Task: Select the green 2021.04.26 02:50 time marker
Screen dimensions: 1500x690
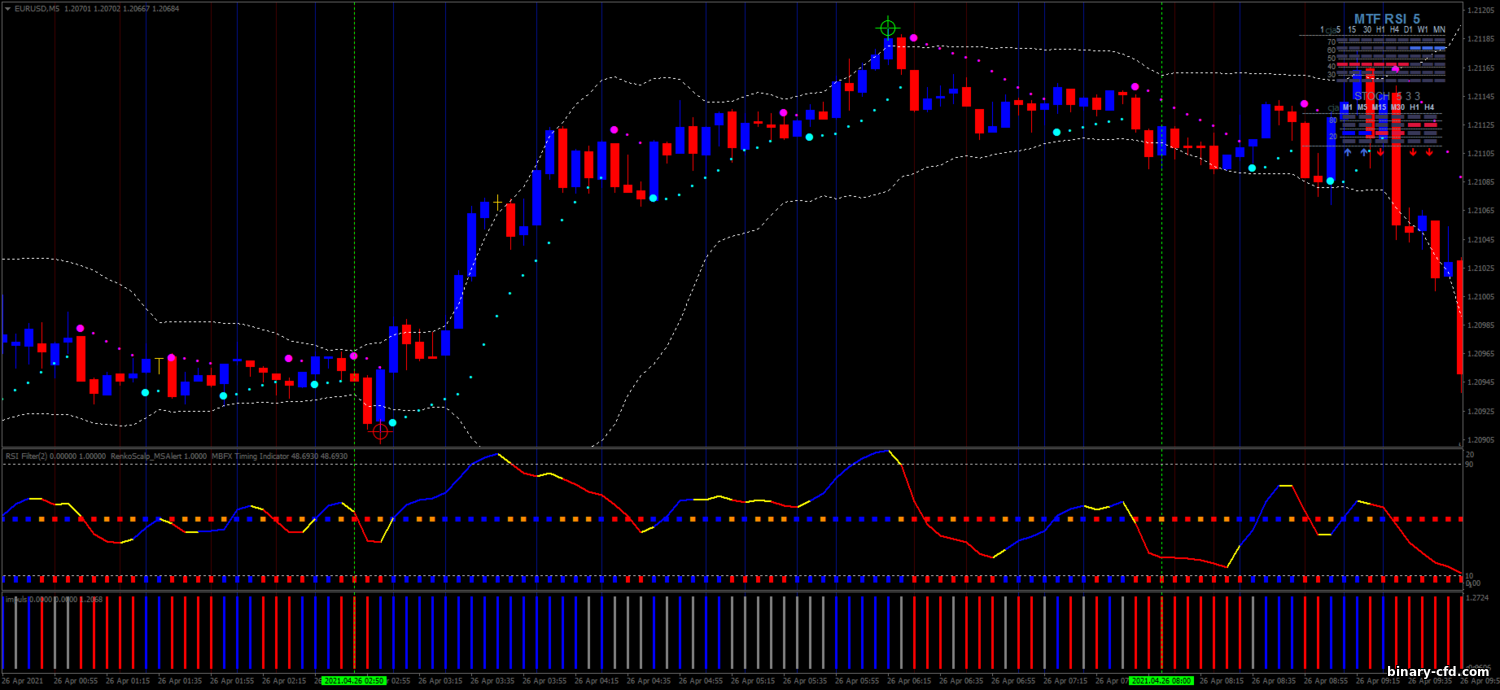Action: pyautogui.click(x=354, y=681)
